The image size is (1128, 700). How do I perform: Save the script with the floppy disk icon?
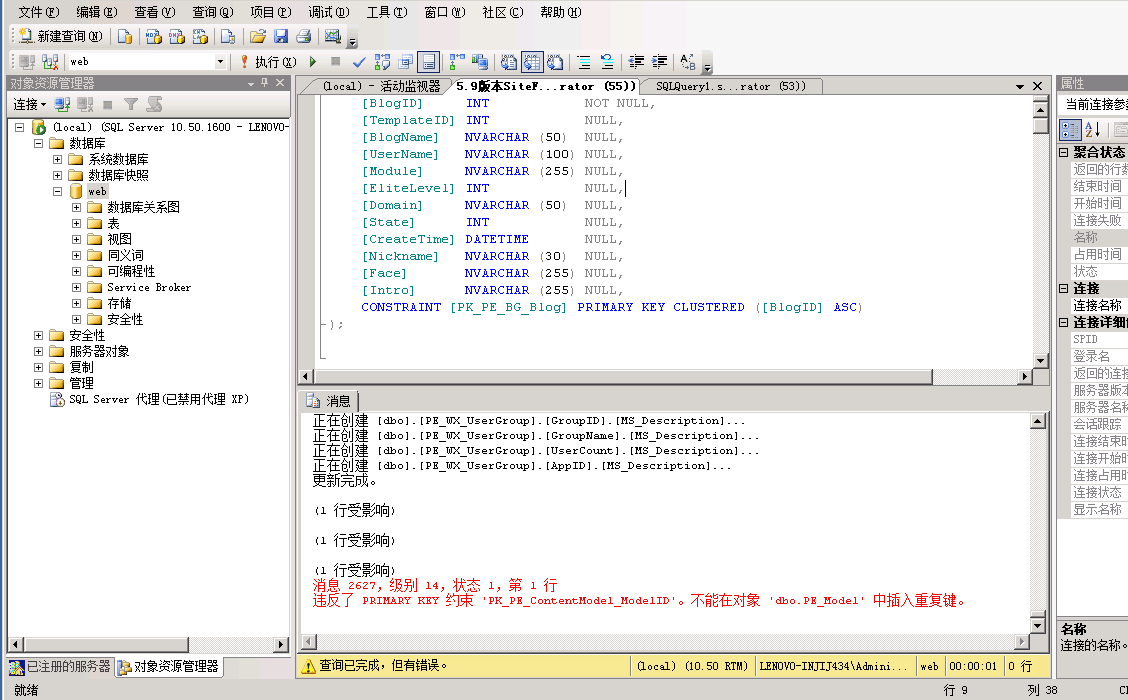(x=281, y=37)
